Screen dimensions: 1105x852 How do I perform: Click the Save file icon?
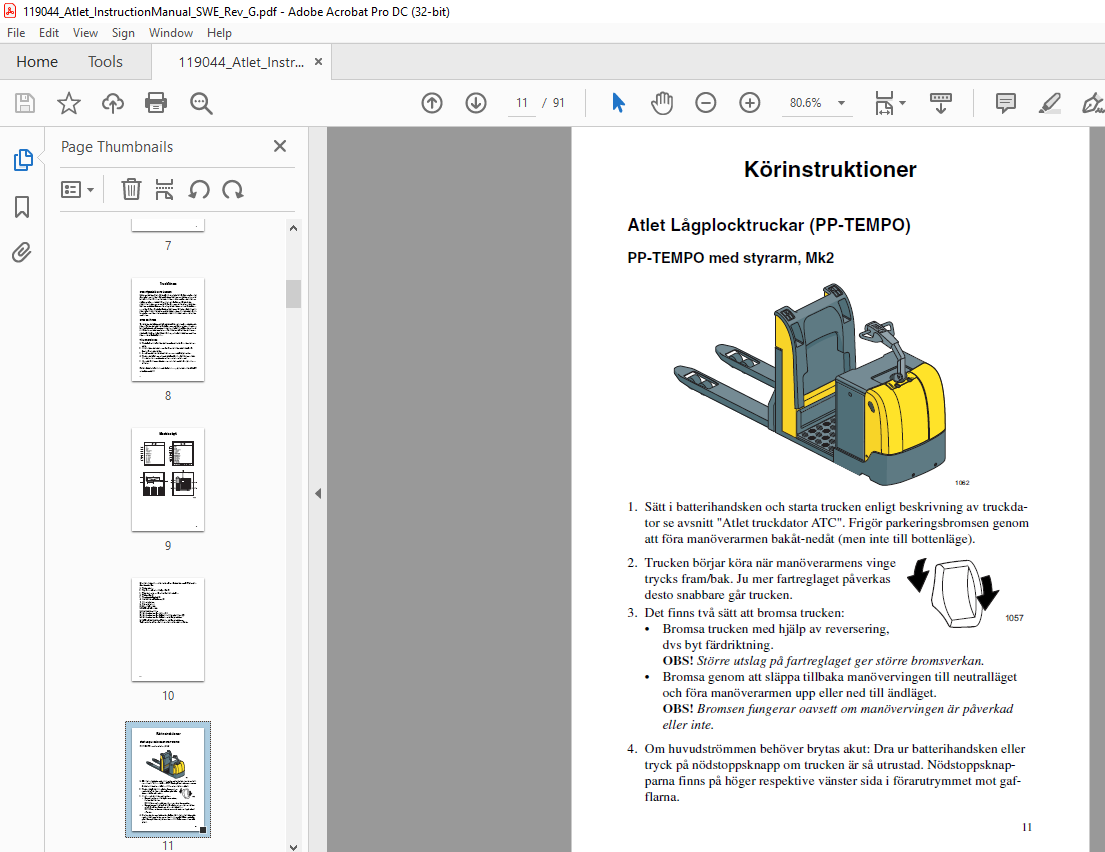point(25,103)
